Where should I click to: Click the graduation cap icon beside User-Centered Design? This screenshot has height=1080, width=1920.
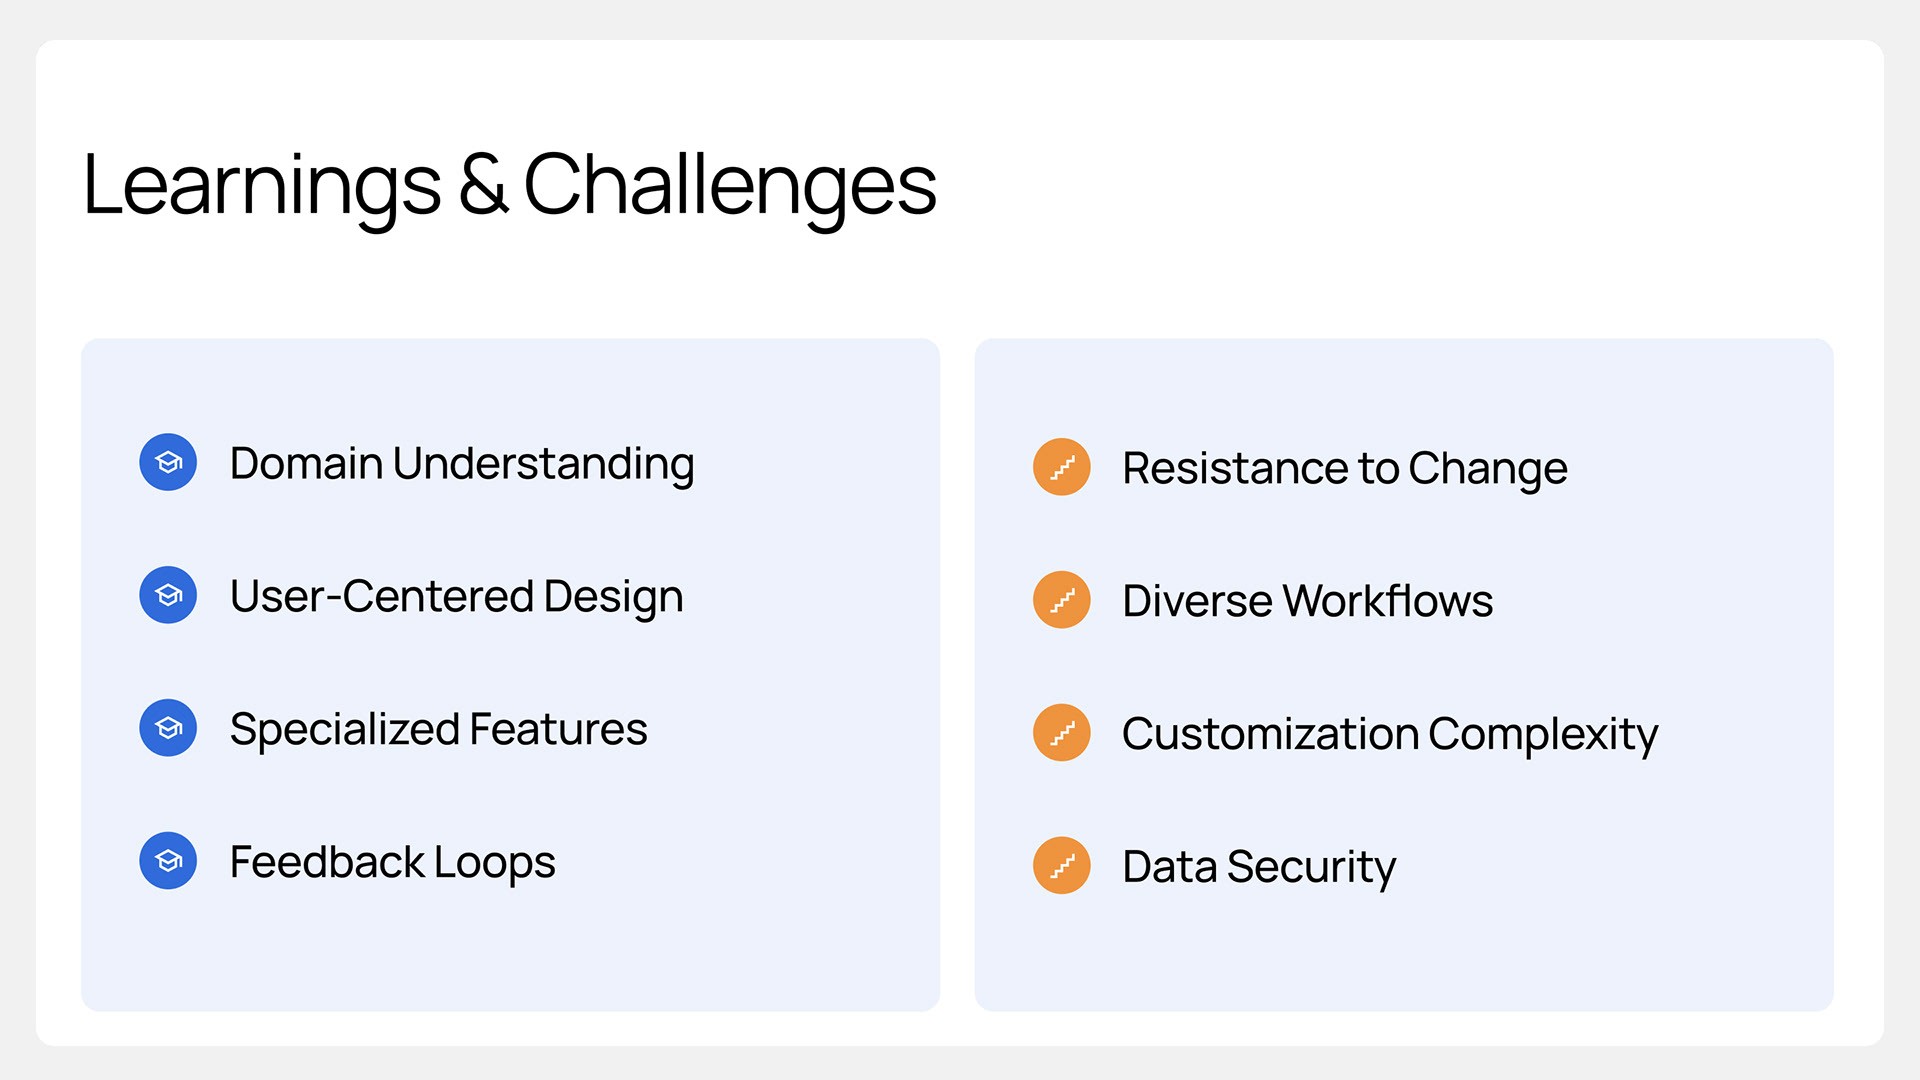[168, 595]
